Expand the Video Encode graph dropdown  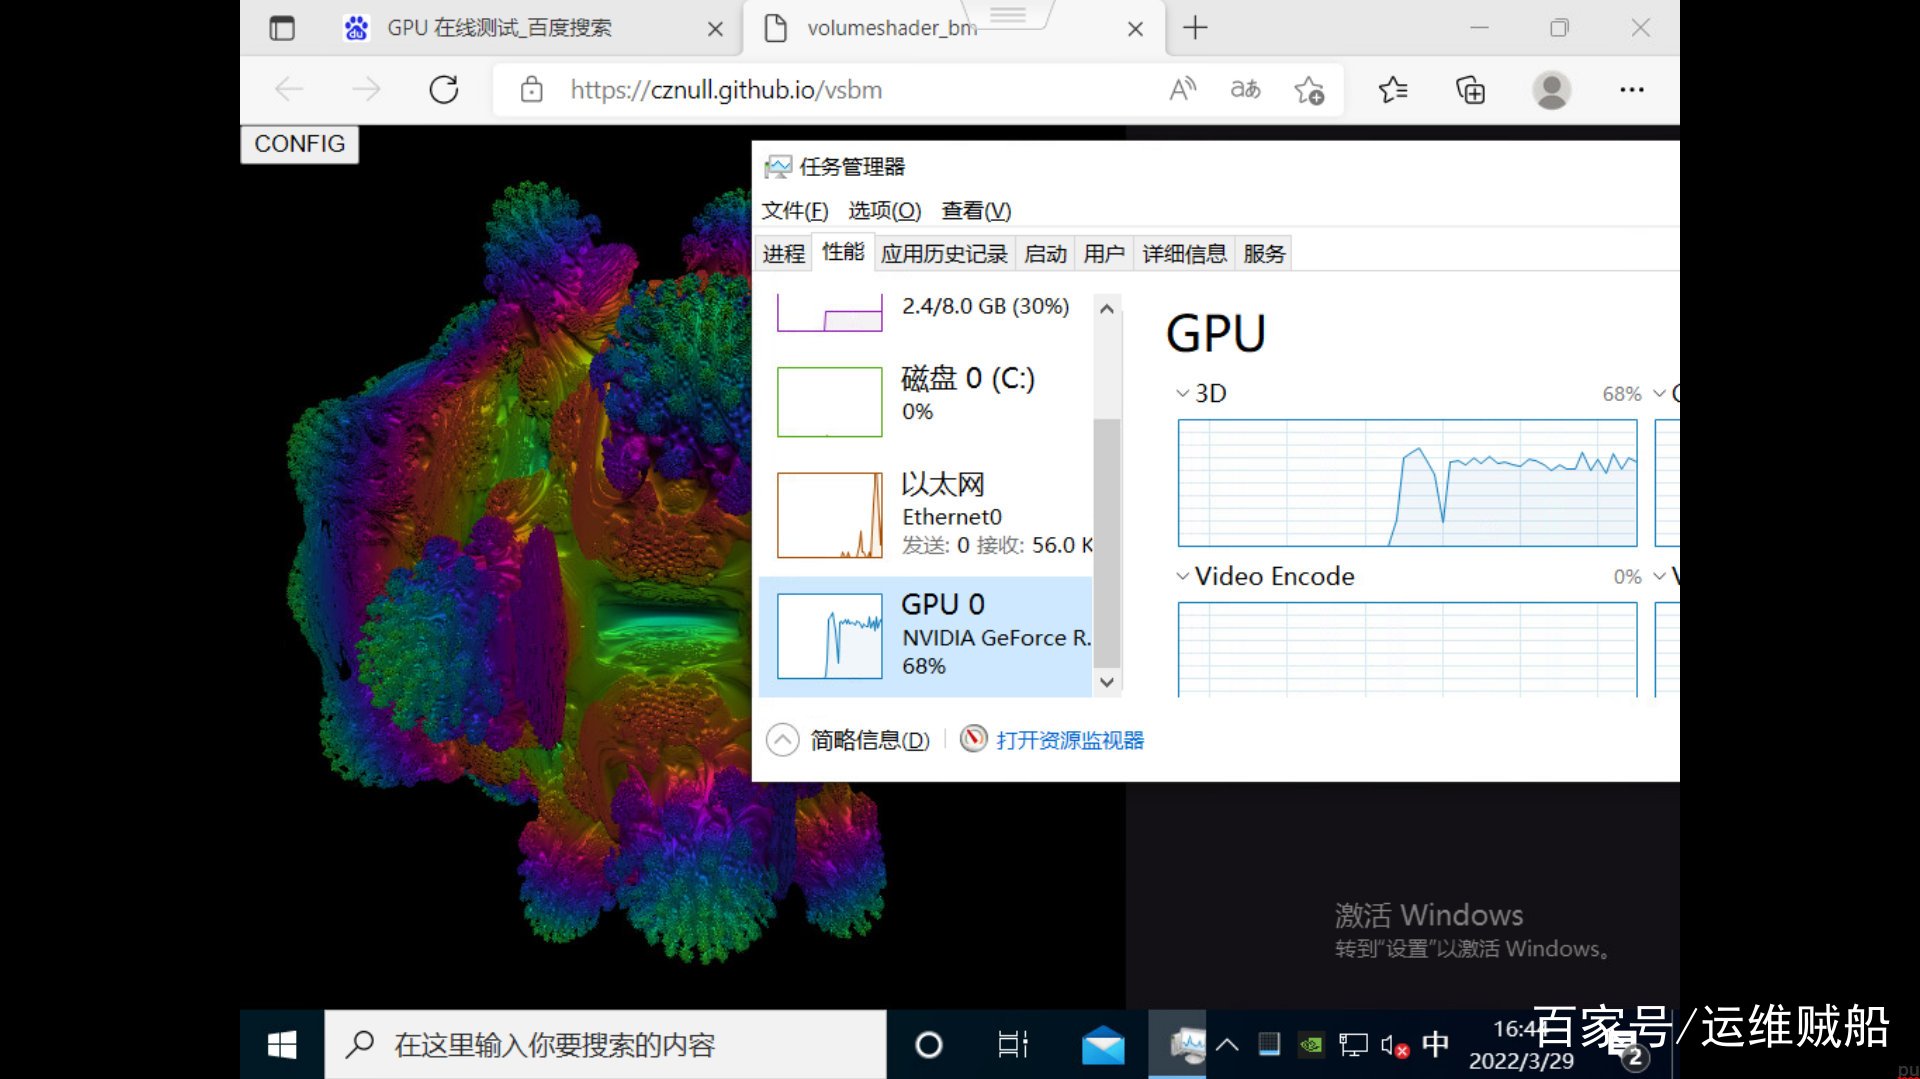(1184, 576)
